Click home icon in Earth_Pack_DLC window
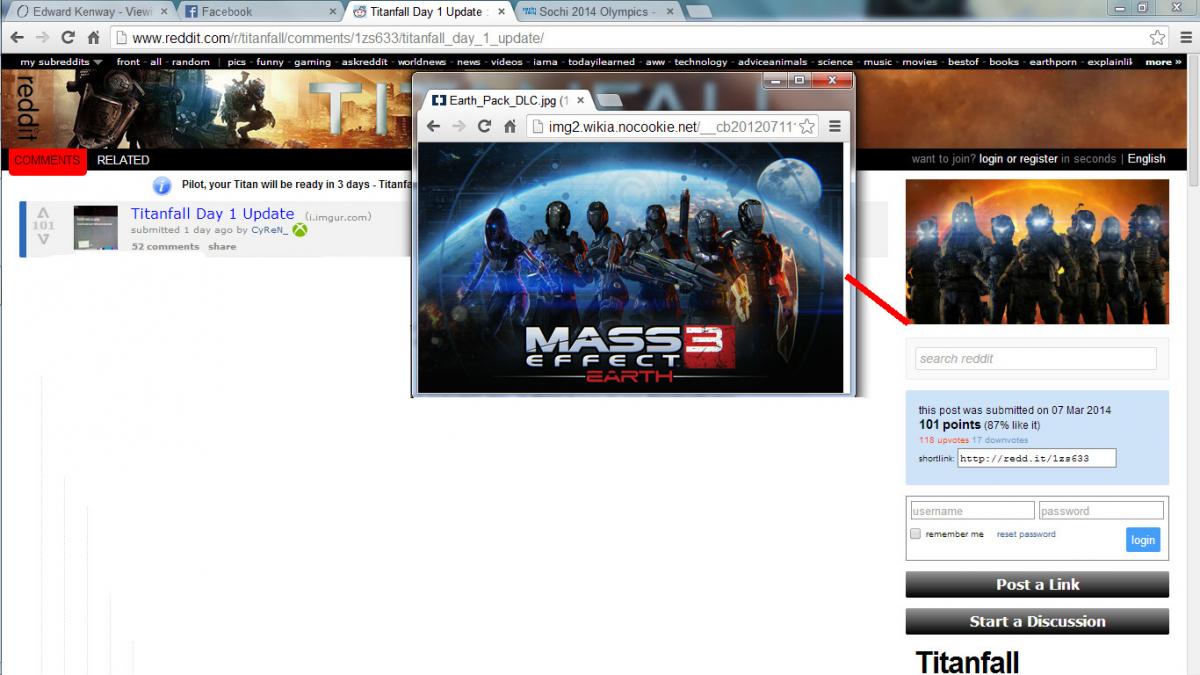 509,126
